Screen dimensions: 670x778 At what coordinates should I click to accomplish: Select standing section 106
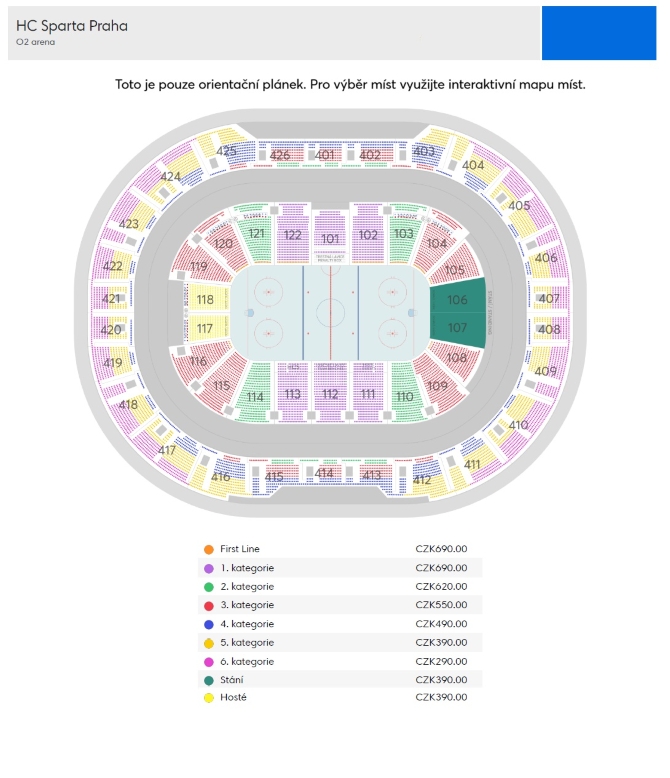(457, 300)
